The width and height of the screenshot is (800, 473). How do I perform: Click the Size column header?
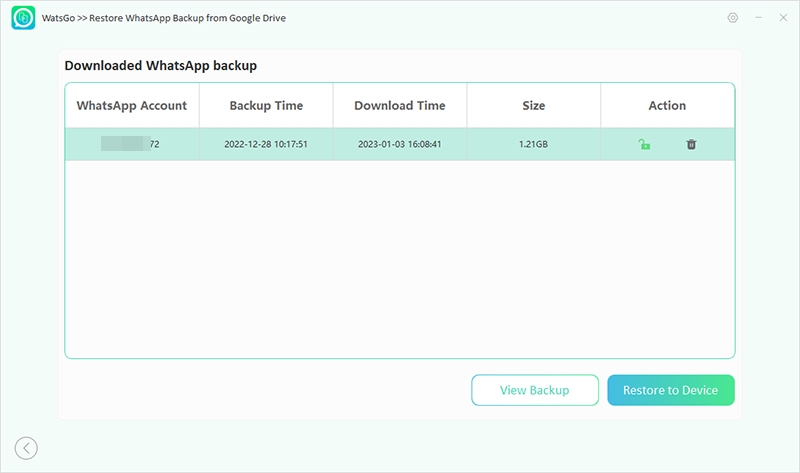point(533,105)
